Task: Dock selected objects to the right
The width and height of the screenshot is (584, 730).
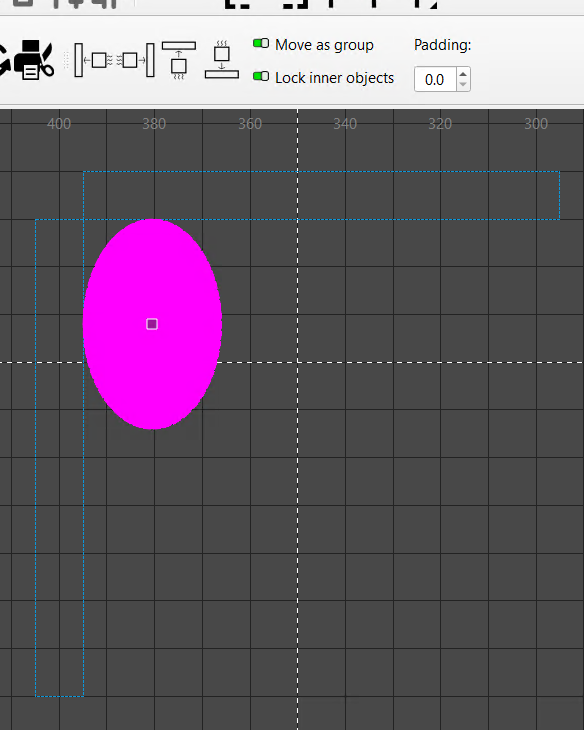Action: [x=135, y=60]
